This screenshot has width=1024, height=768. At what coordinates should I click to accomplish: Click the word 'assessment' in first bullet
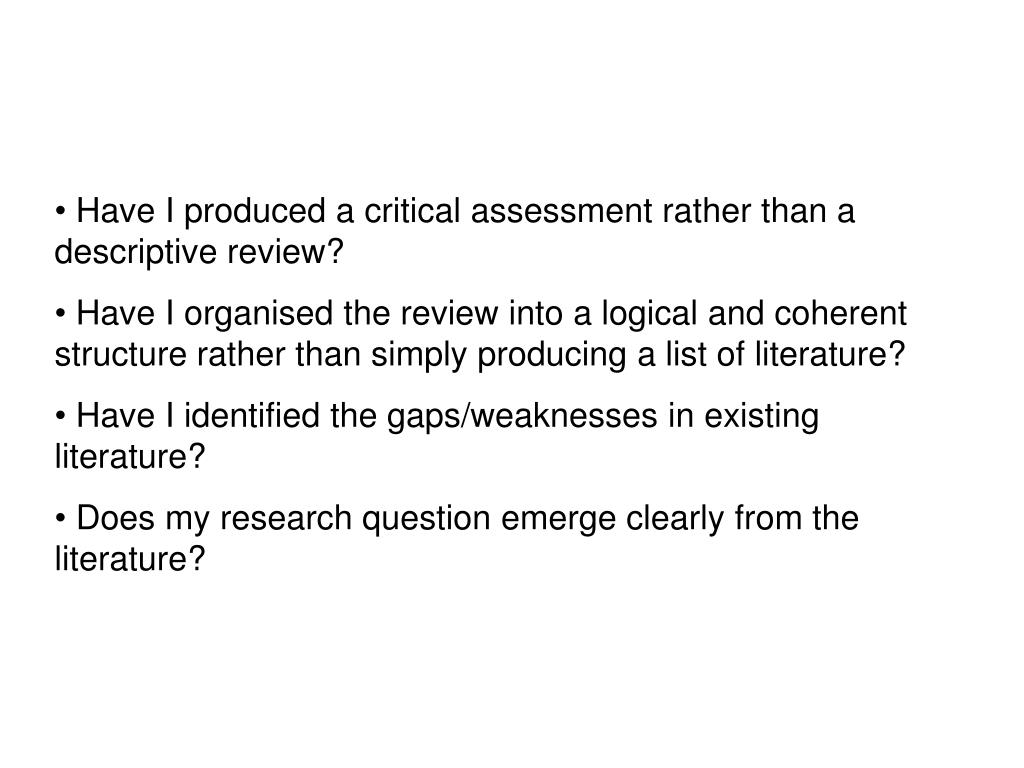click(x=562, y=211)
